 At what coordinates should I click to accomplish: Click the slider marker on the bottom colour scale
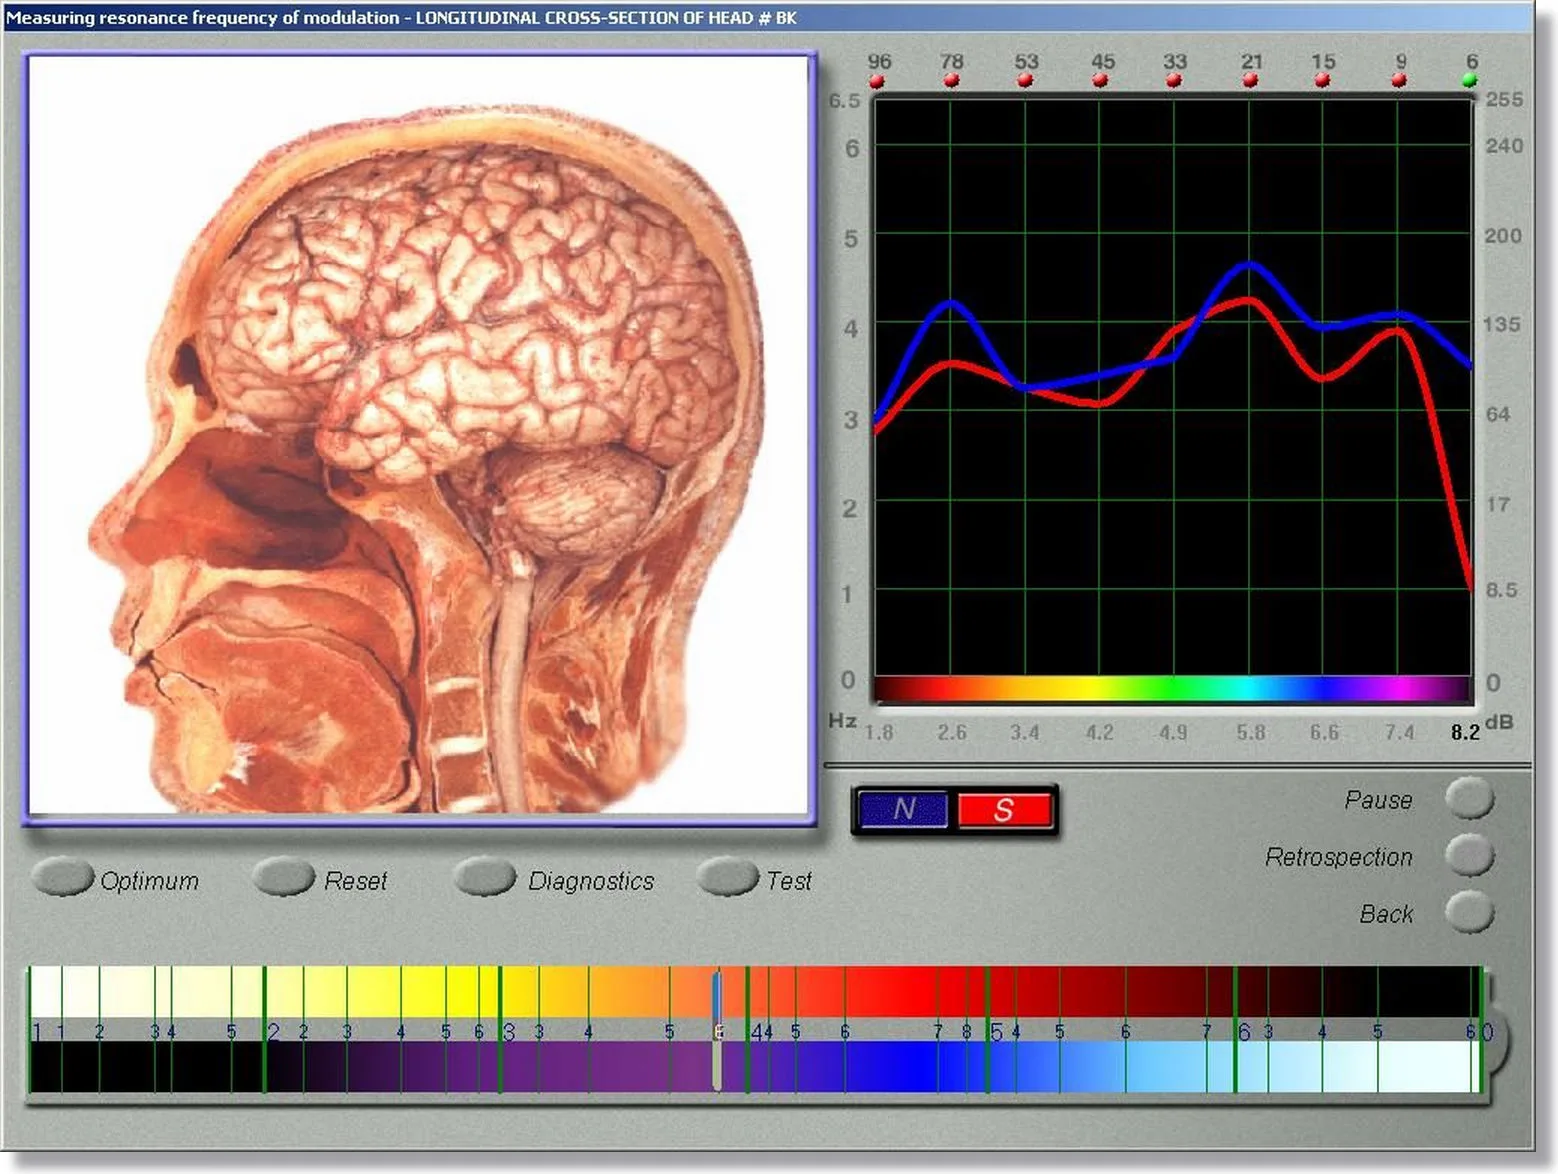pos(717,1030)
